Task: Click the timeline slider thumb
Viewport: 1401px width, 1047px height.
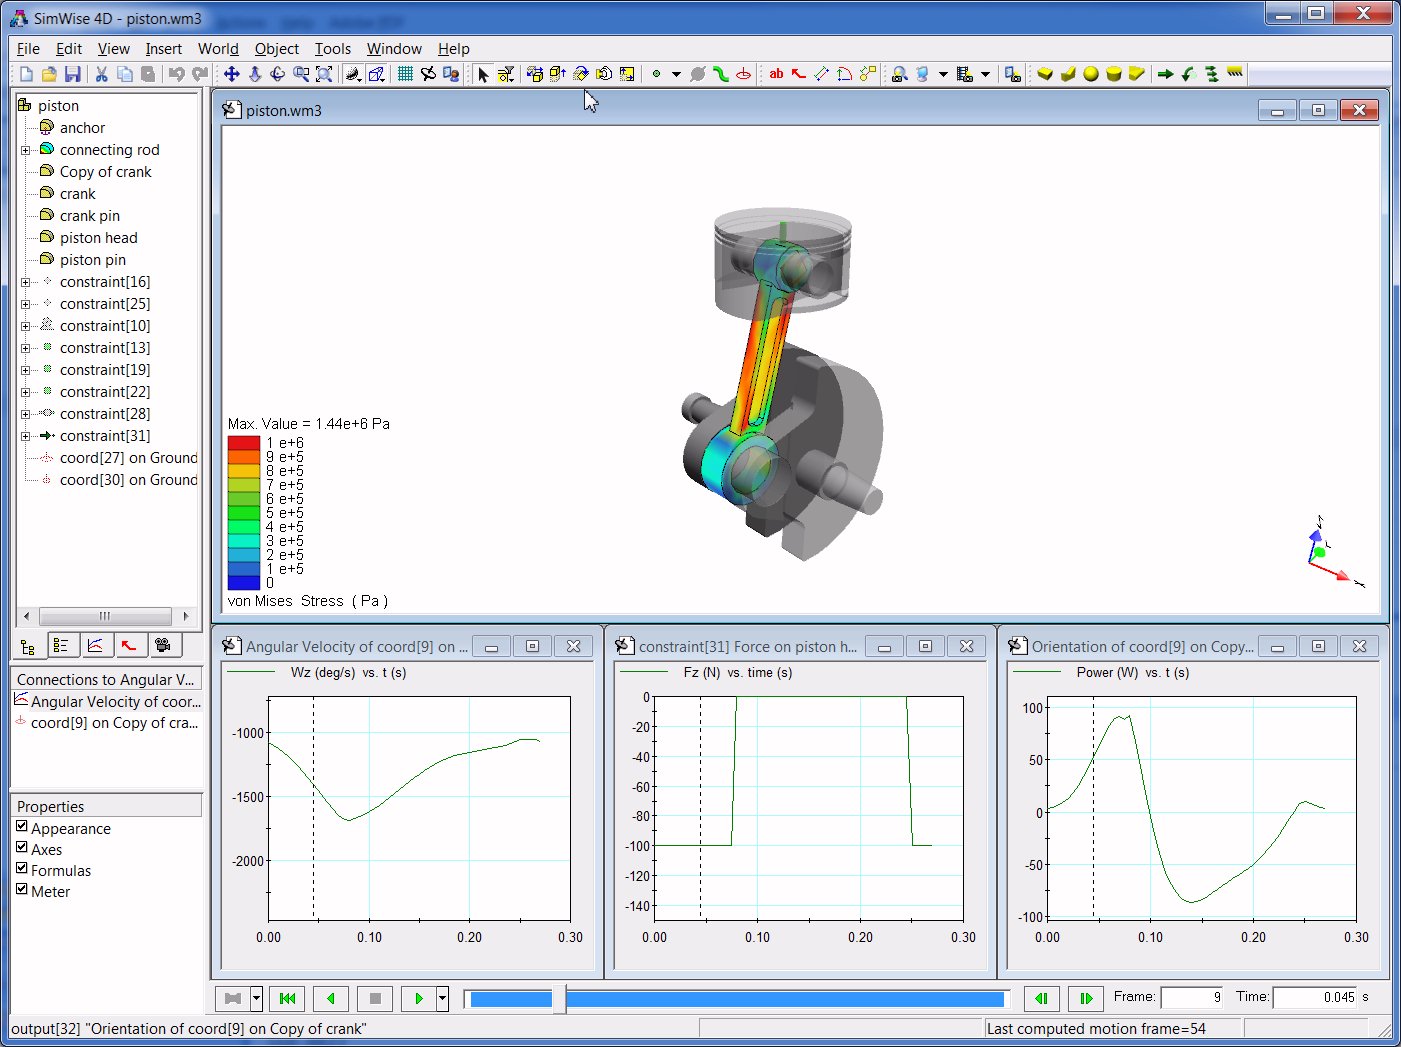Action: (x=559, y=998)
